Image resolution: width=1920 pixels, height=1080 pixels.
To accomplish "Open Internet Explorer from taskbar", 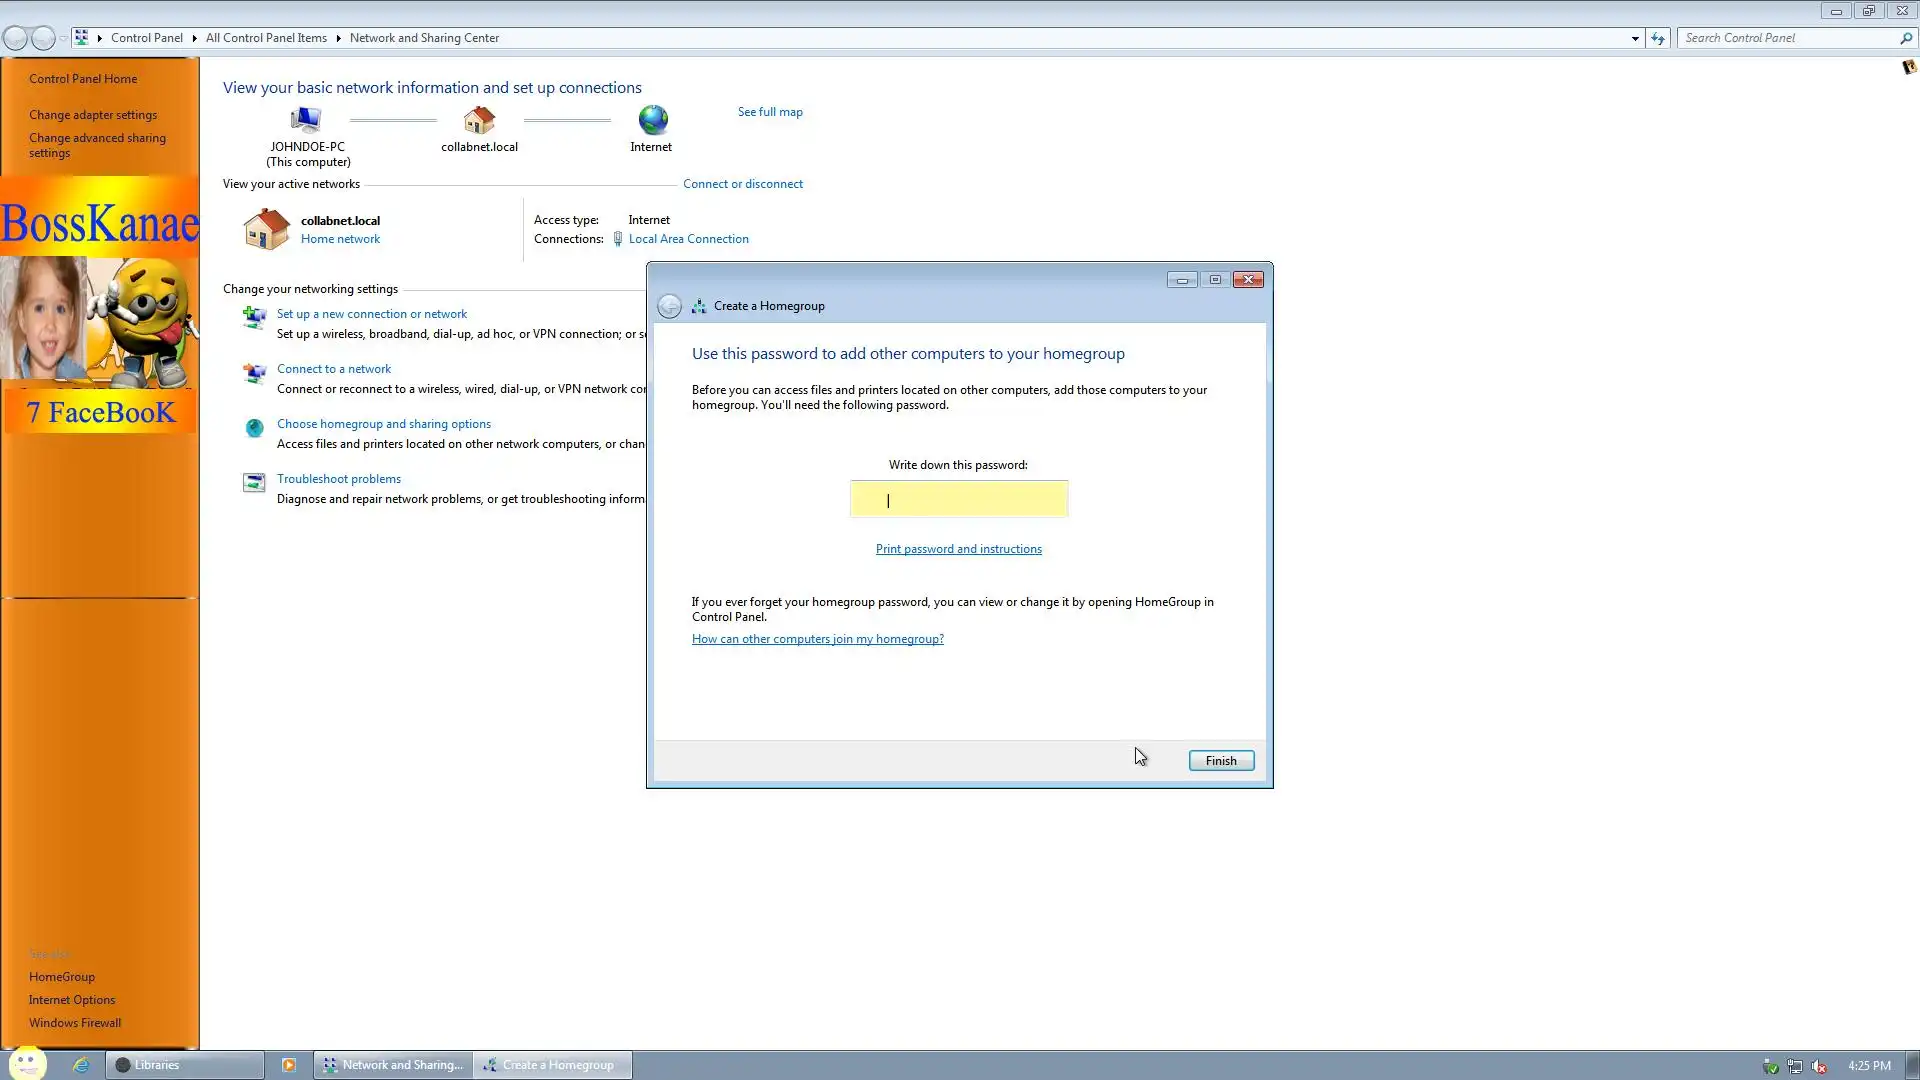I will tap(81, 1065).
